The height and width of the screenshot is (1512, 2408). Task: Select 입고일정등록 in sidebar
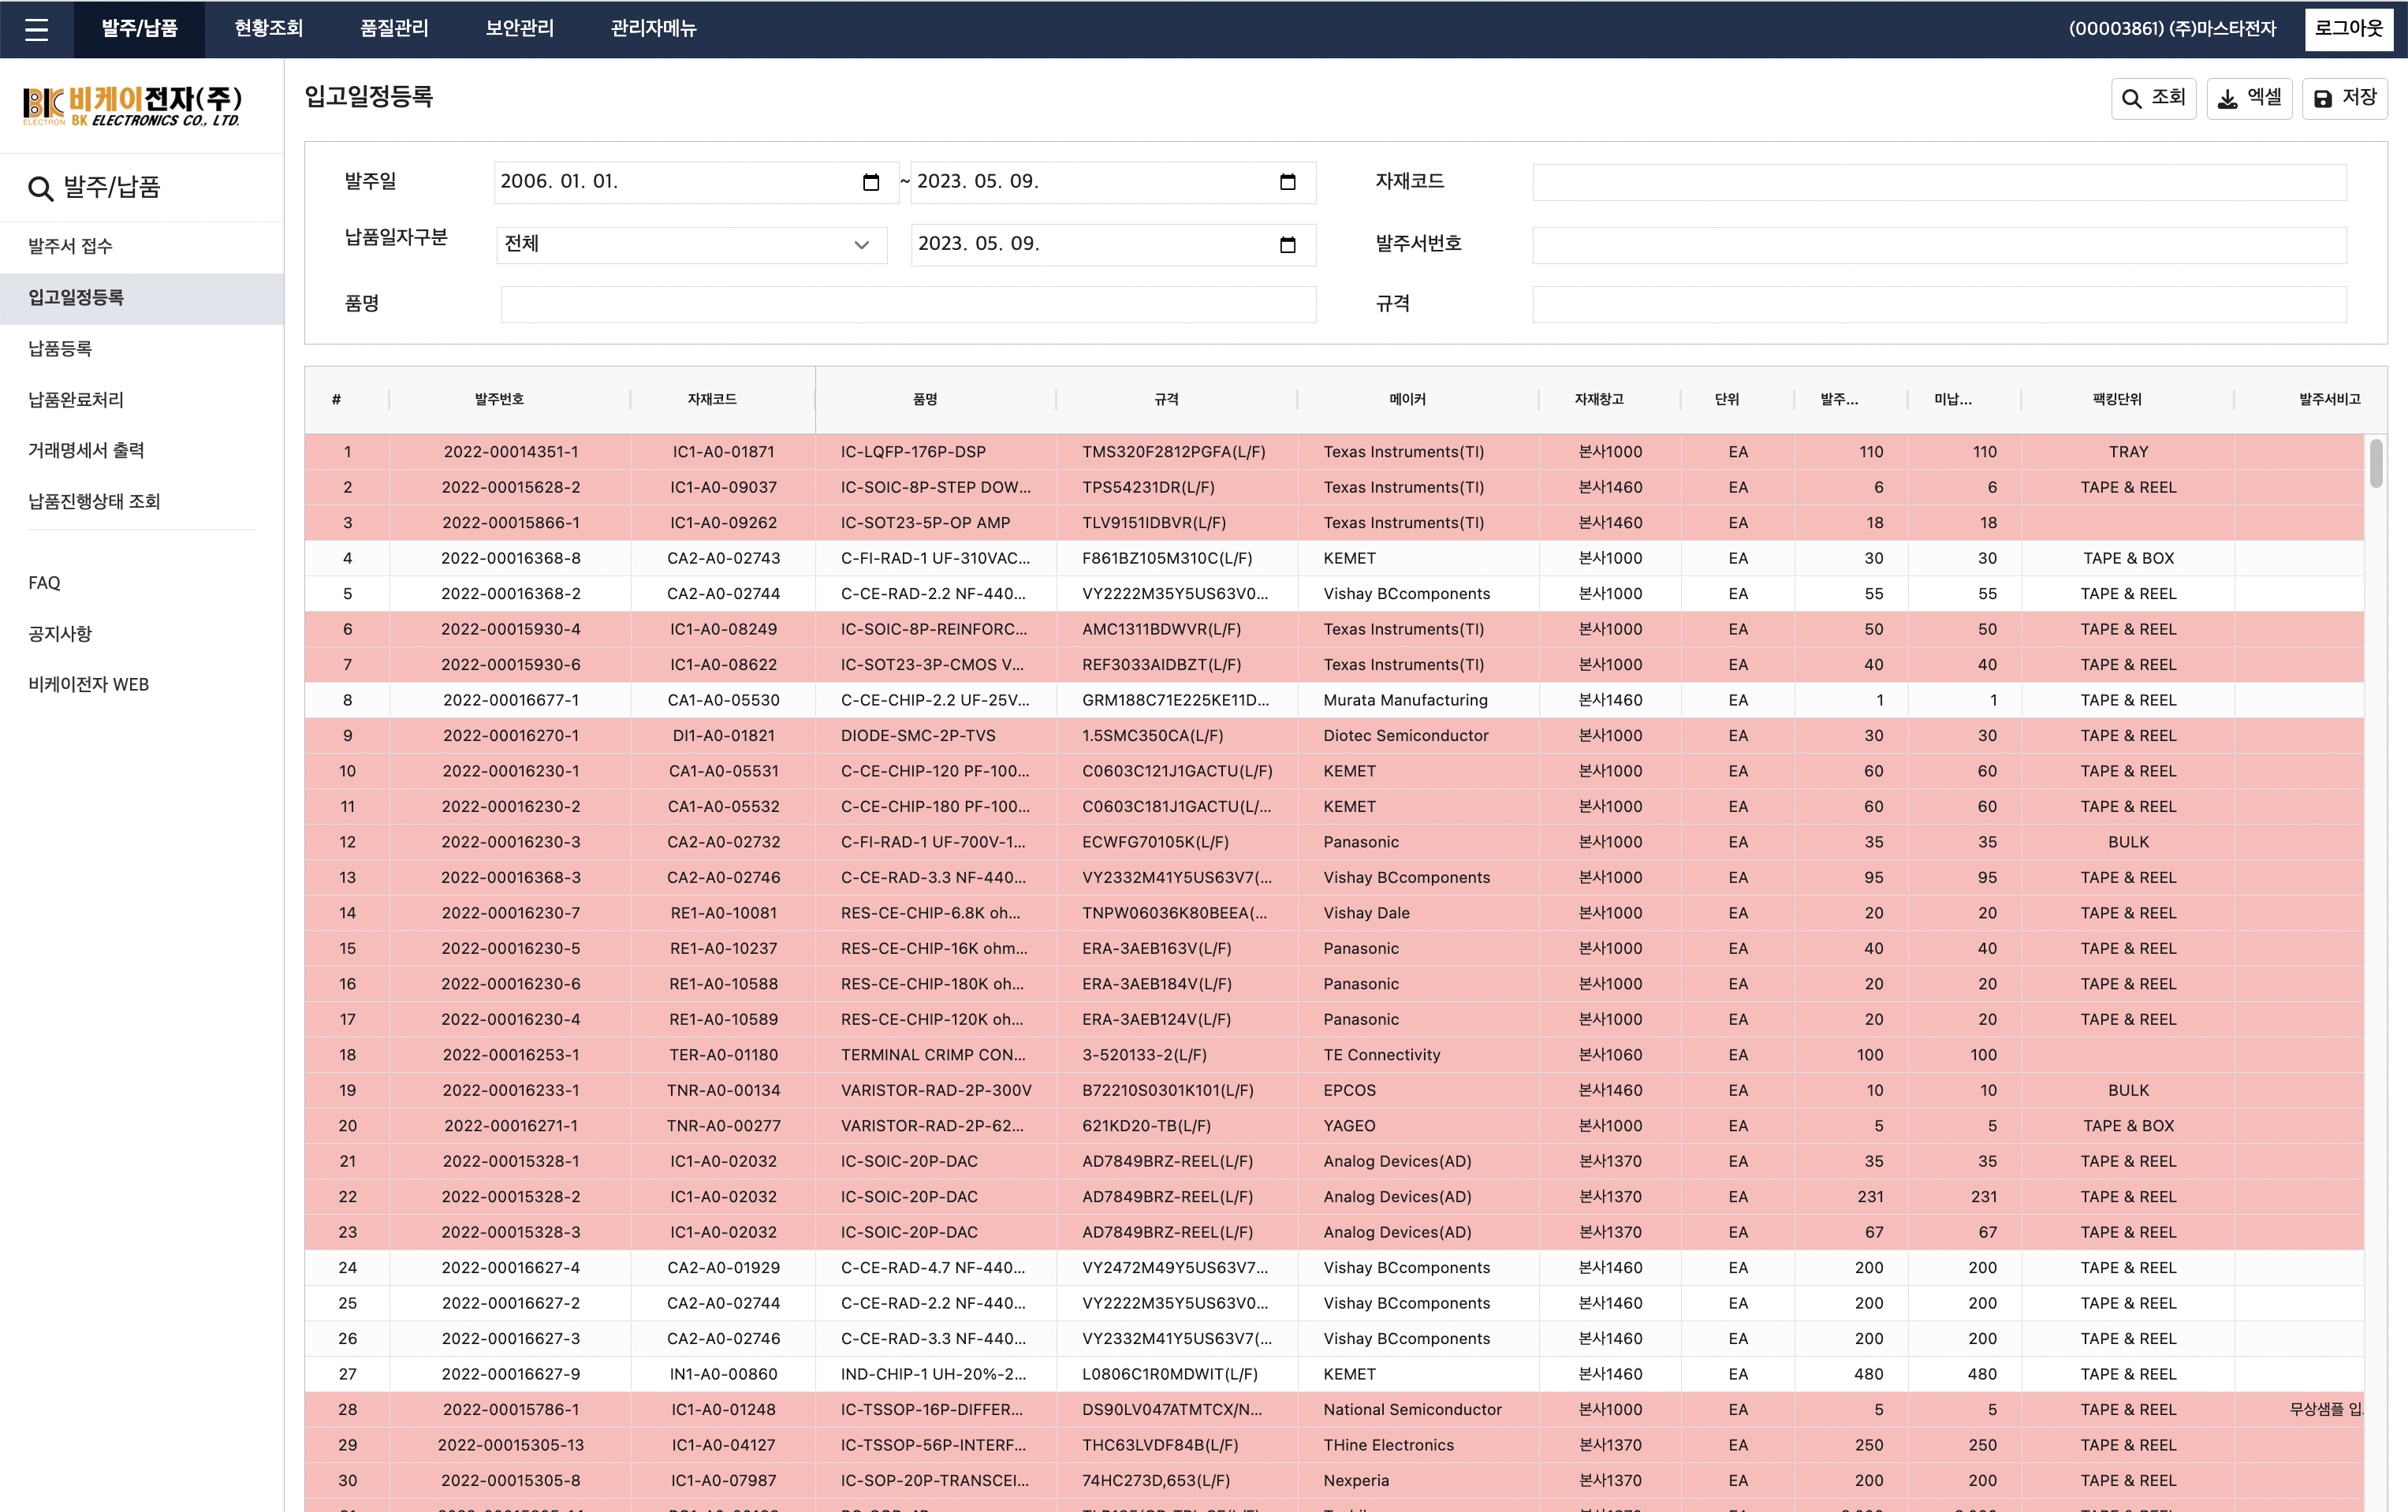click(142, 298)
